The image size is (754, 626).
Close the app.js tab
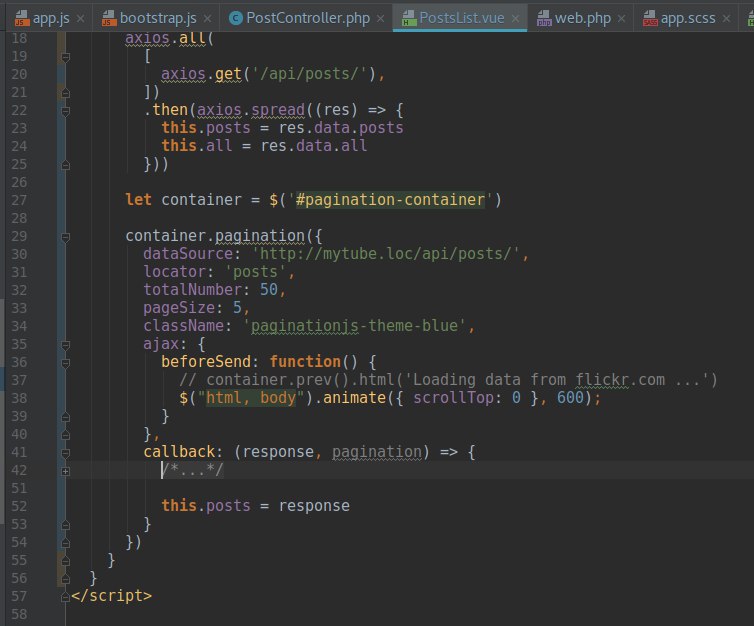[x=81, y=19]
